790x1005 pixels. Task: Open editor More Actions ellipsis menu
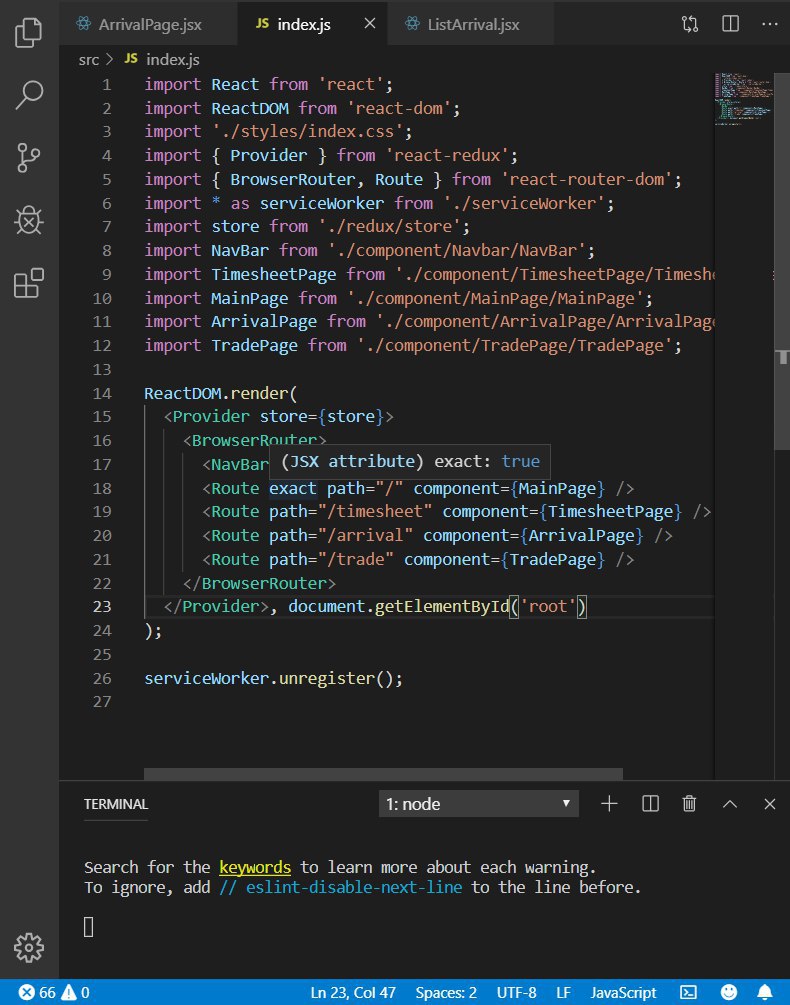[769, 23]
